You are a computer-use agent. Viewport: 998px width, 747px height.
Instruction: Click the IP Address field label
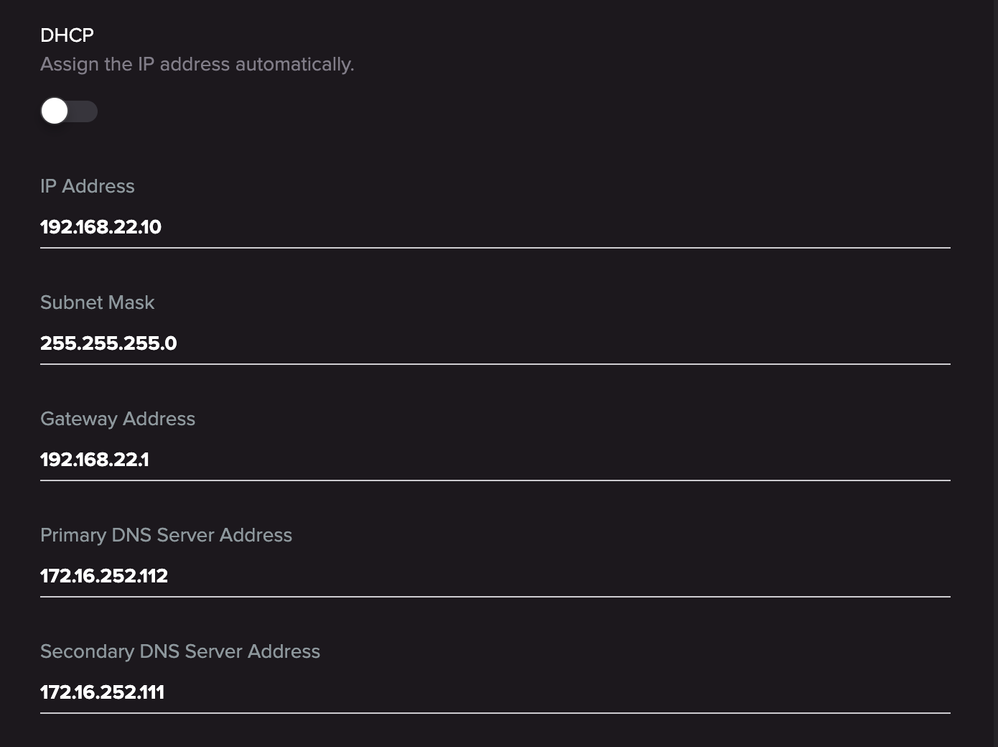[87, 186]
